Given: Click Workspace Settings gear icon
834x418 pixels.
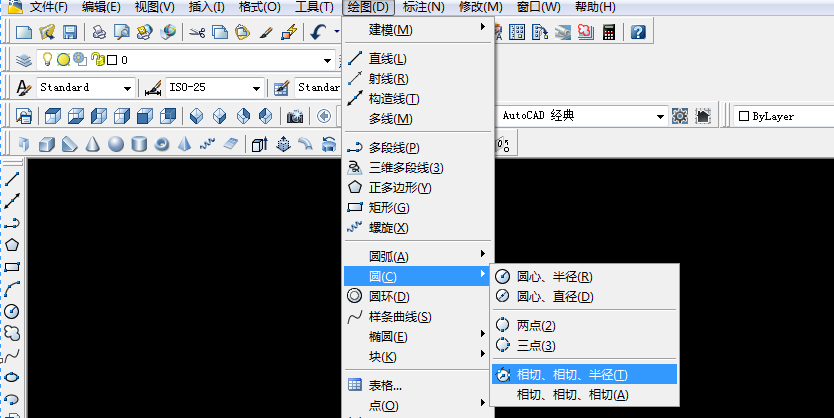Looking at the screenshot, I should [680, 116].
